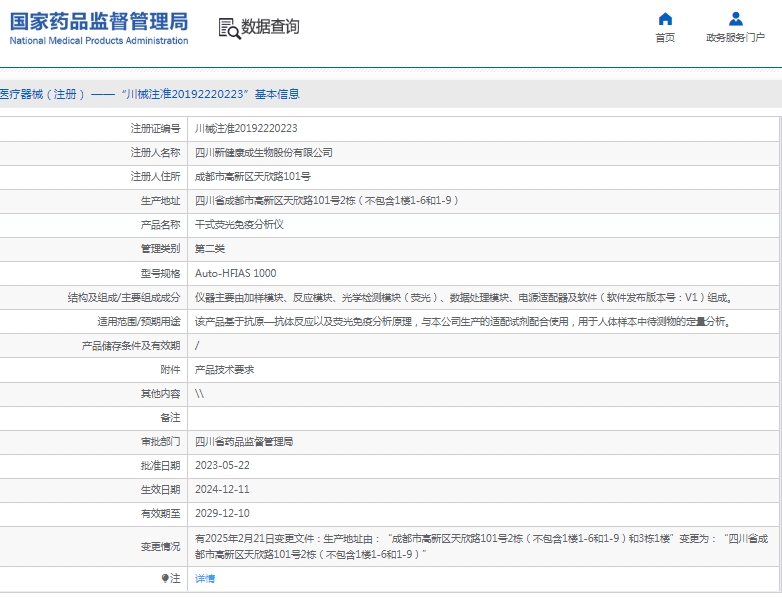Viewport: 782px width, 598px height.
Task: Open the 政务服务门户 user portal icon
Action: [736, 19]
